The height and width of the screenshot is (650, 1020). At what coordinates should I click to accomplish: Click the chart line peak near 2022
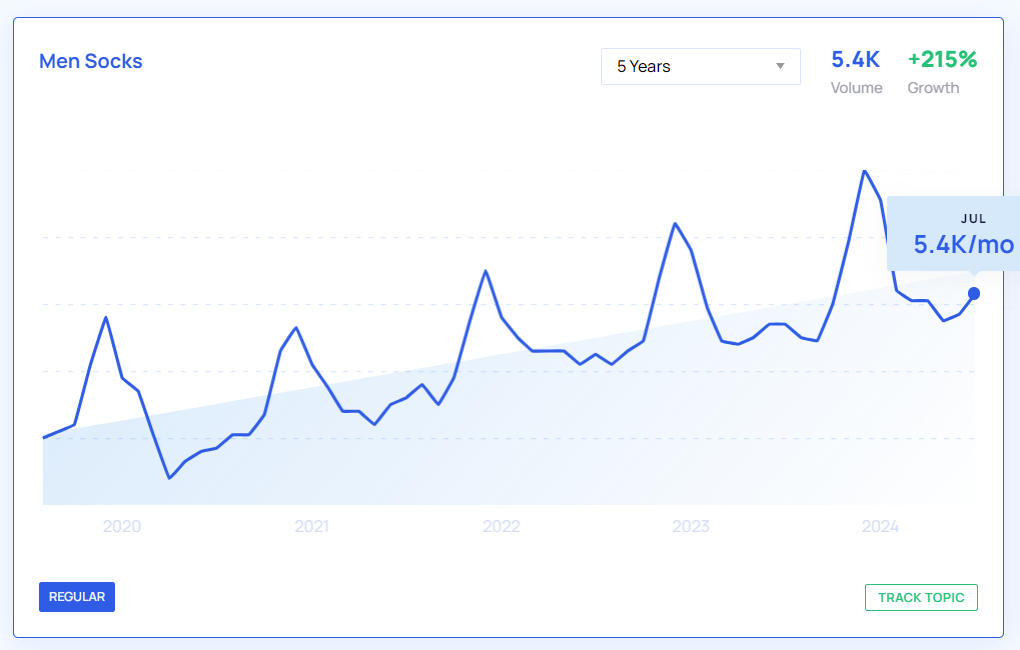(485, 271)
